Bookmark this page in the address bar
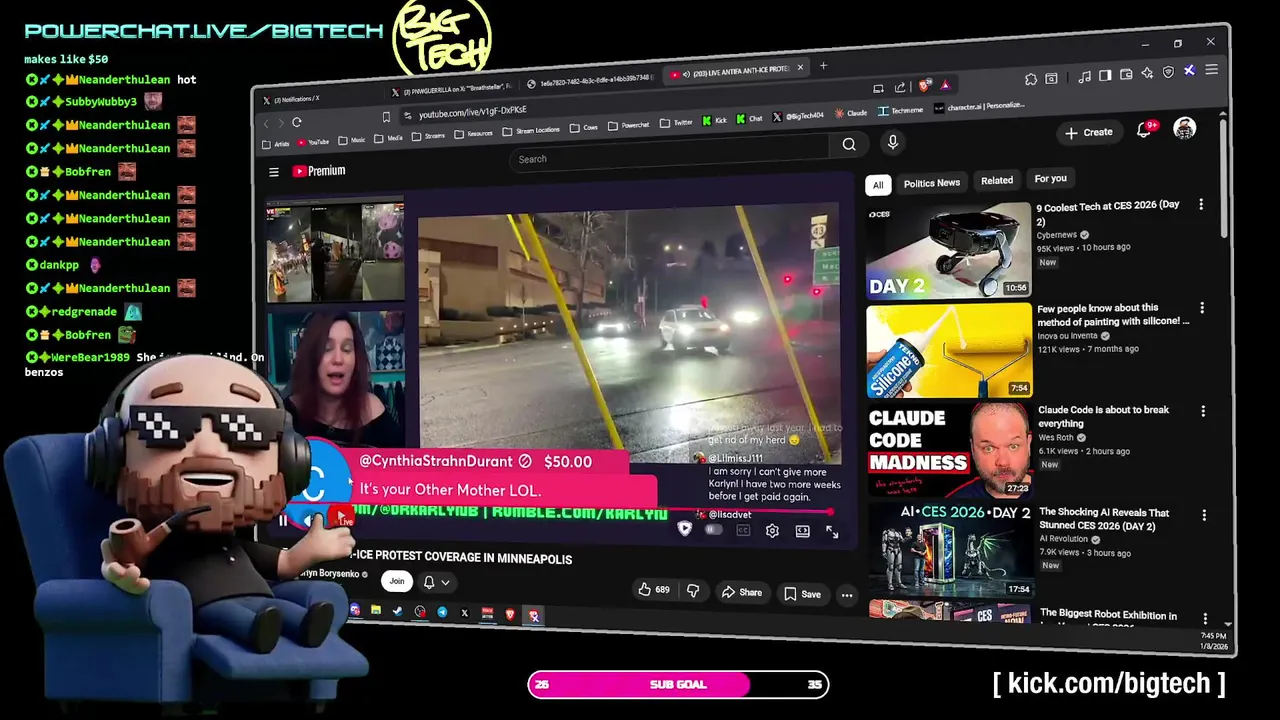This screenshot has height=720, width=1280. pos(386,117)
